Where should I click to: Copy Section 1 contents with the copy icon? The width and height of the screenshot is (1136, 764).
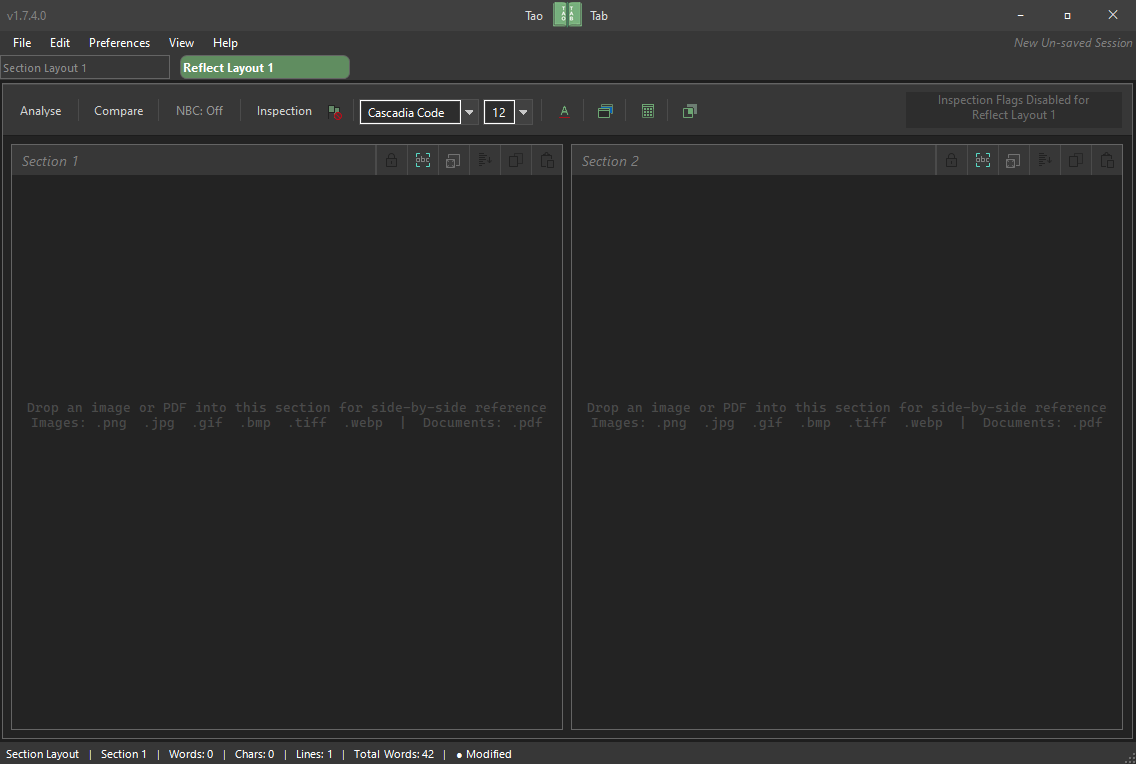(516, 161)
